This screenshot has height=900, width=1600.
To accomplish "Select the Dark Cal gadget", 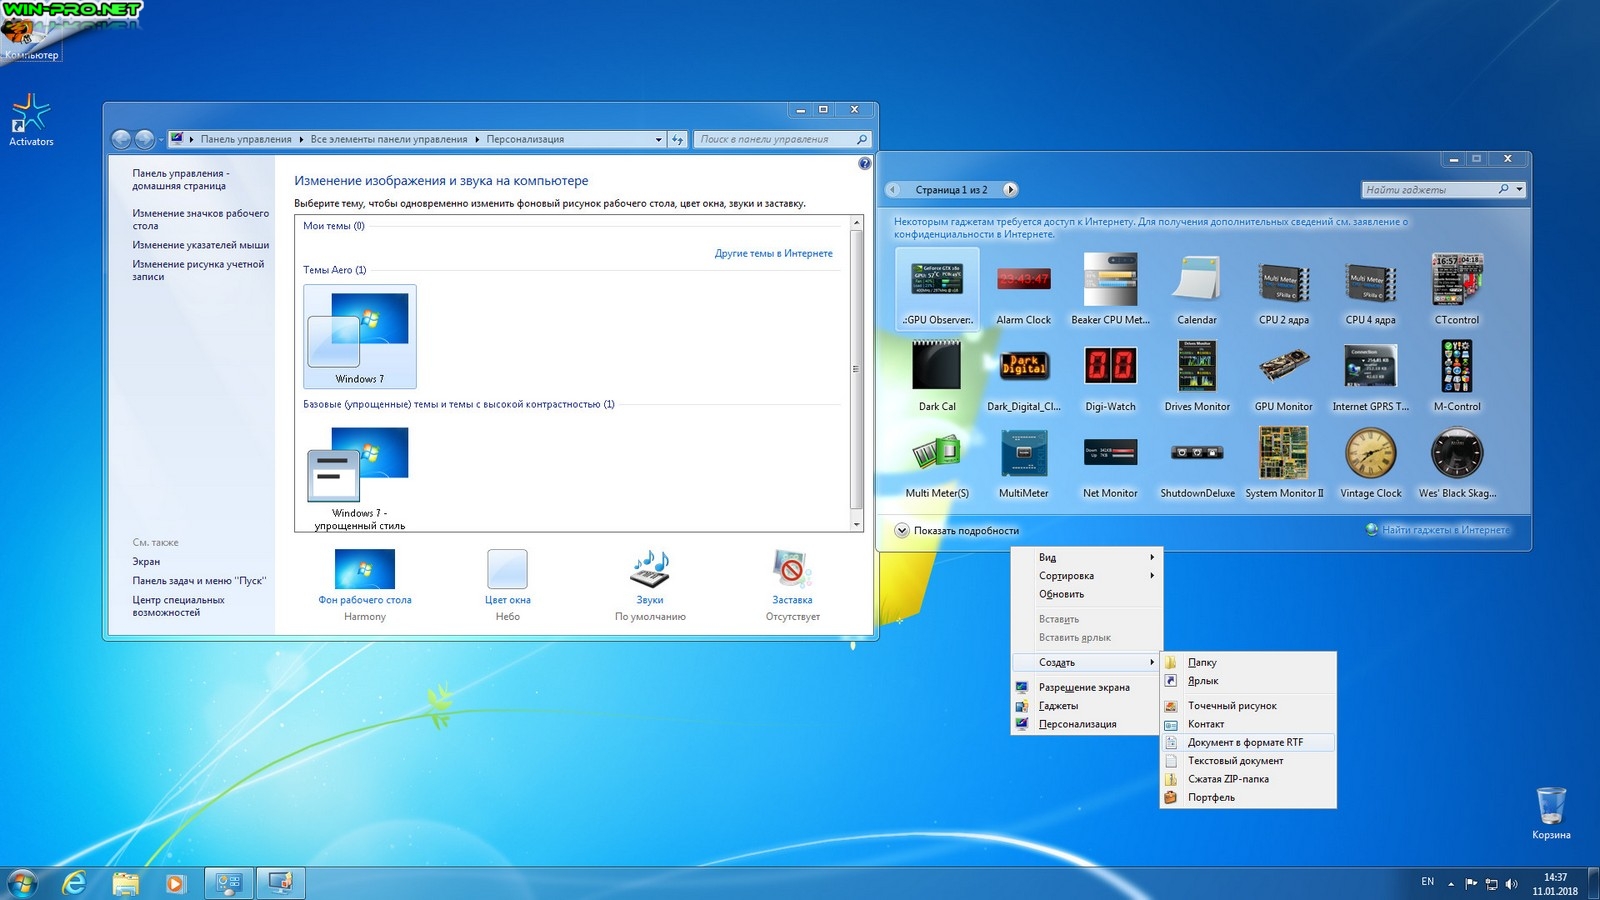I will point(937,375).
